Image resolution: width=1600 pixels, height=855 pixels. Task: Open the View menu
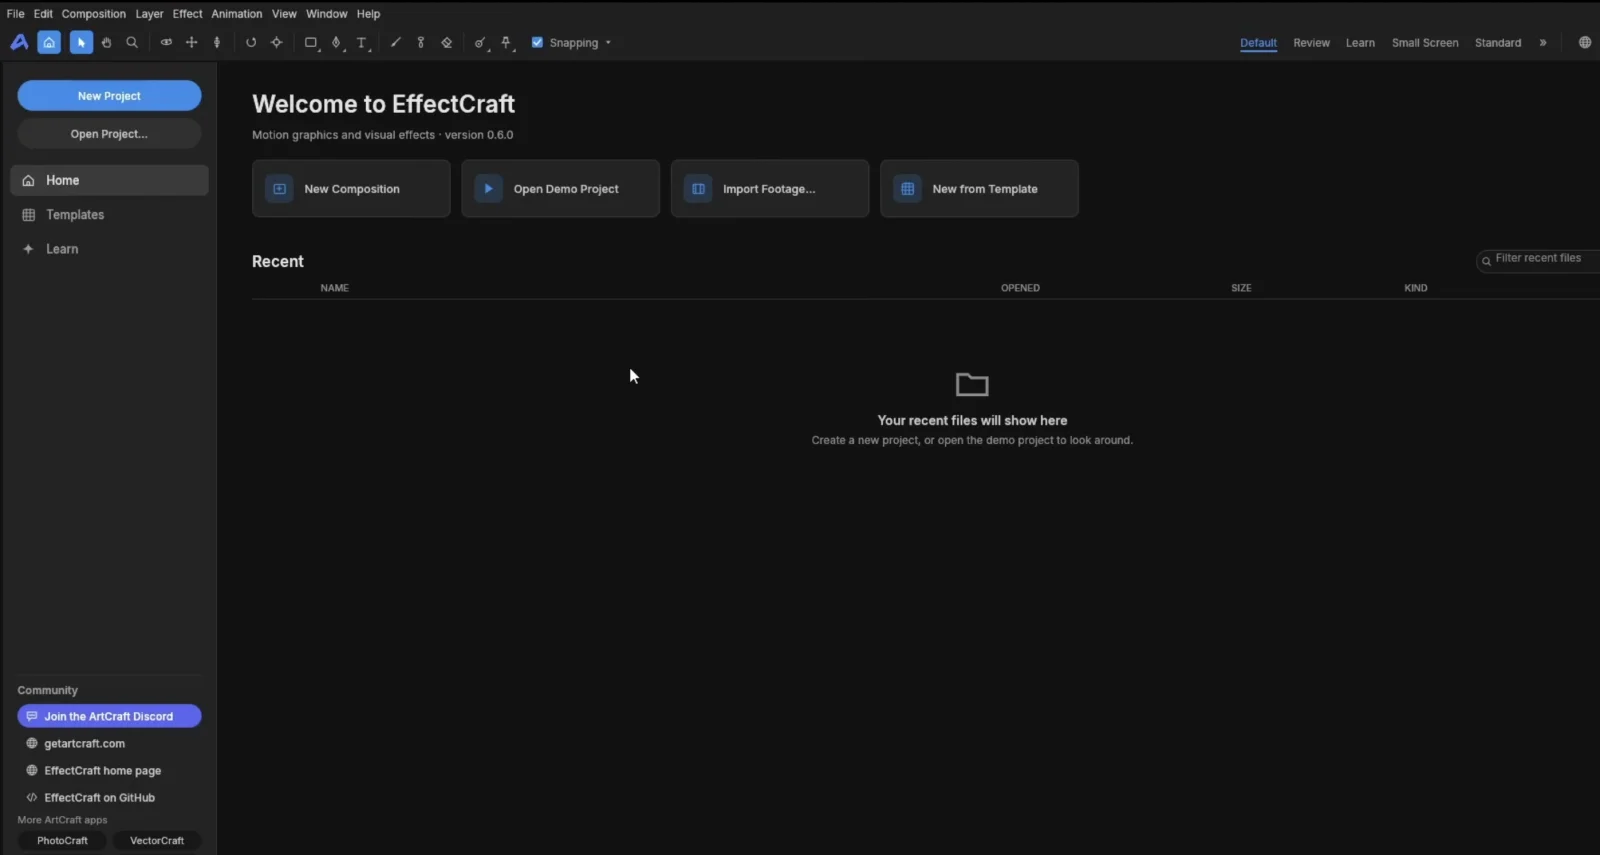[x=284, y=14]
